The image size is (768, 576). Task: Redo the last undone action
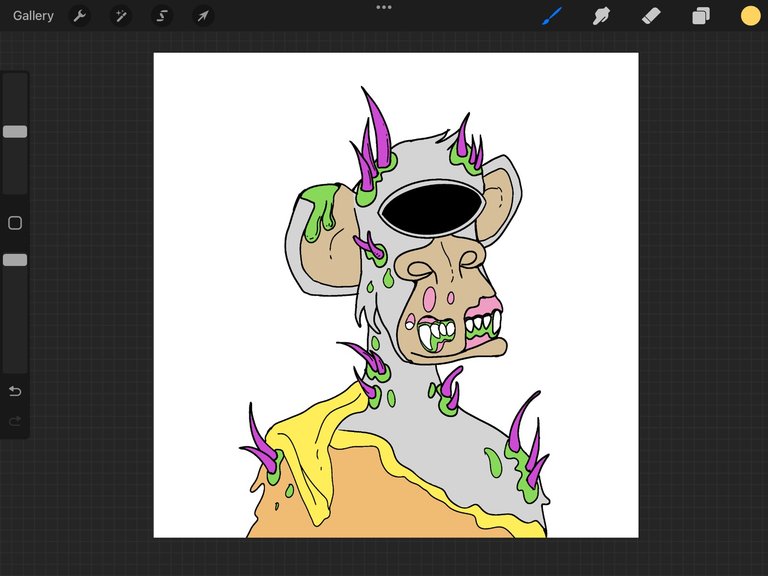(x=15, y=421)
